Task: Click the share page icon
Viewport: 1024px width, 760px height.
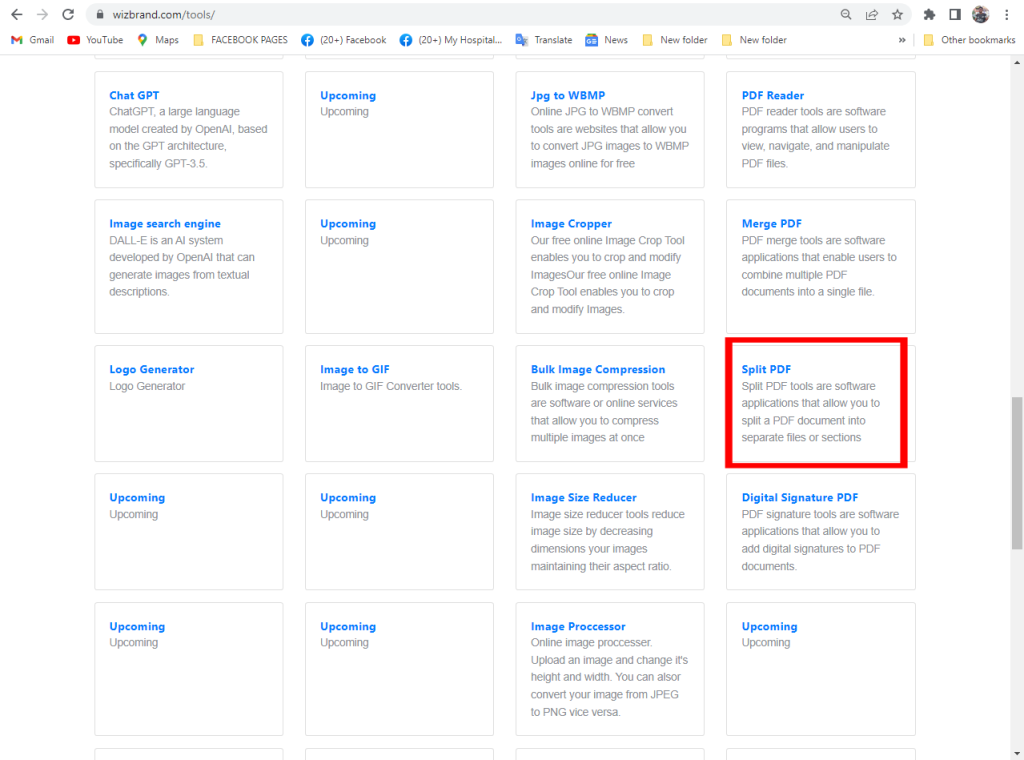Action: point(872,15)
